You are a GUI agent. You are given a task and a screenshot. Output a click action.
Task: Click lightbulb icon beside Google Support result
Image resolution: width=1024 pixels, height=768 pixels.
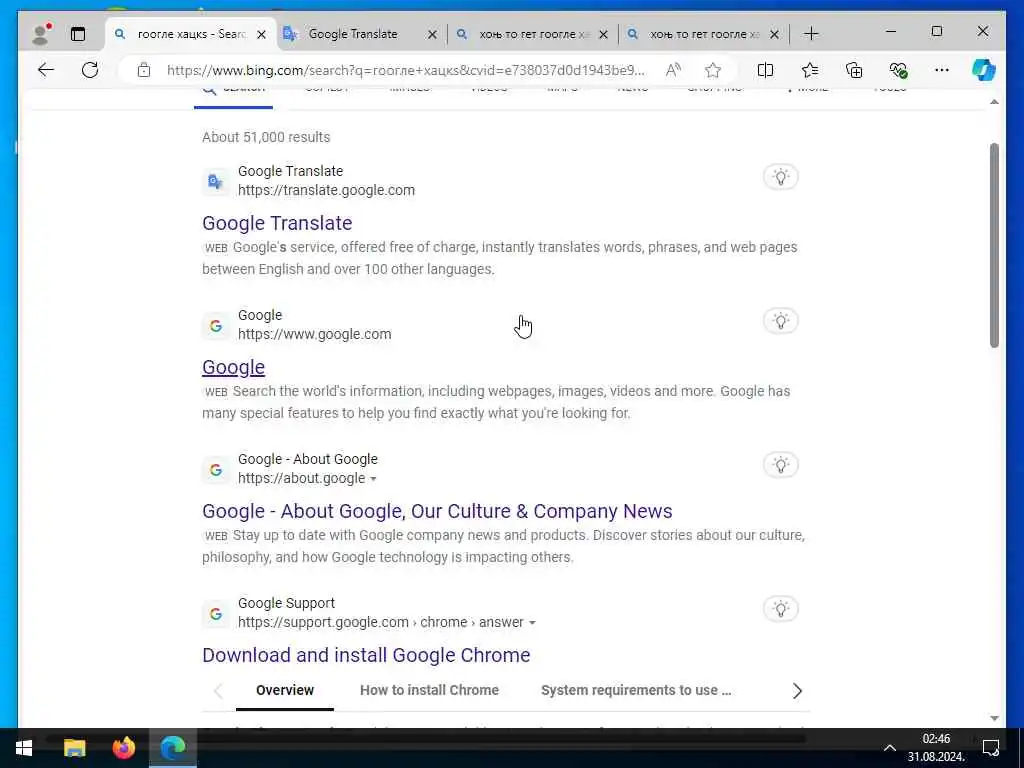click(780, 609)
